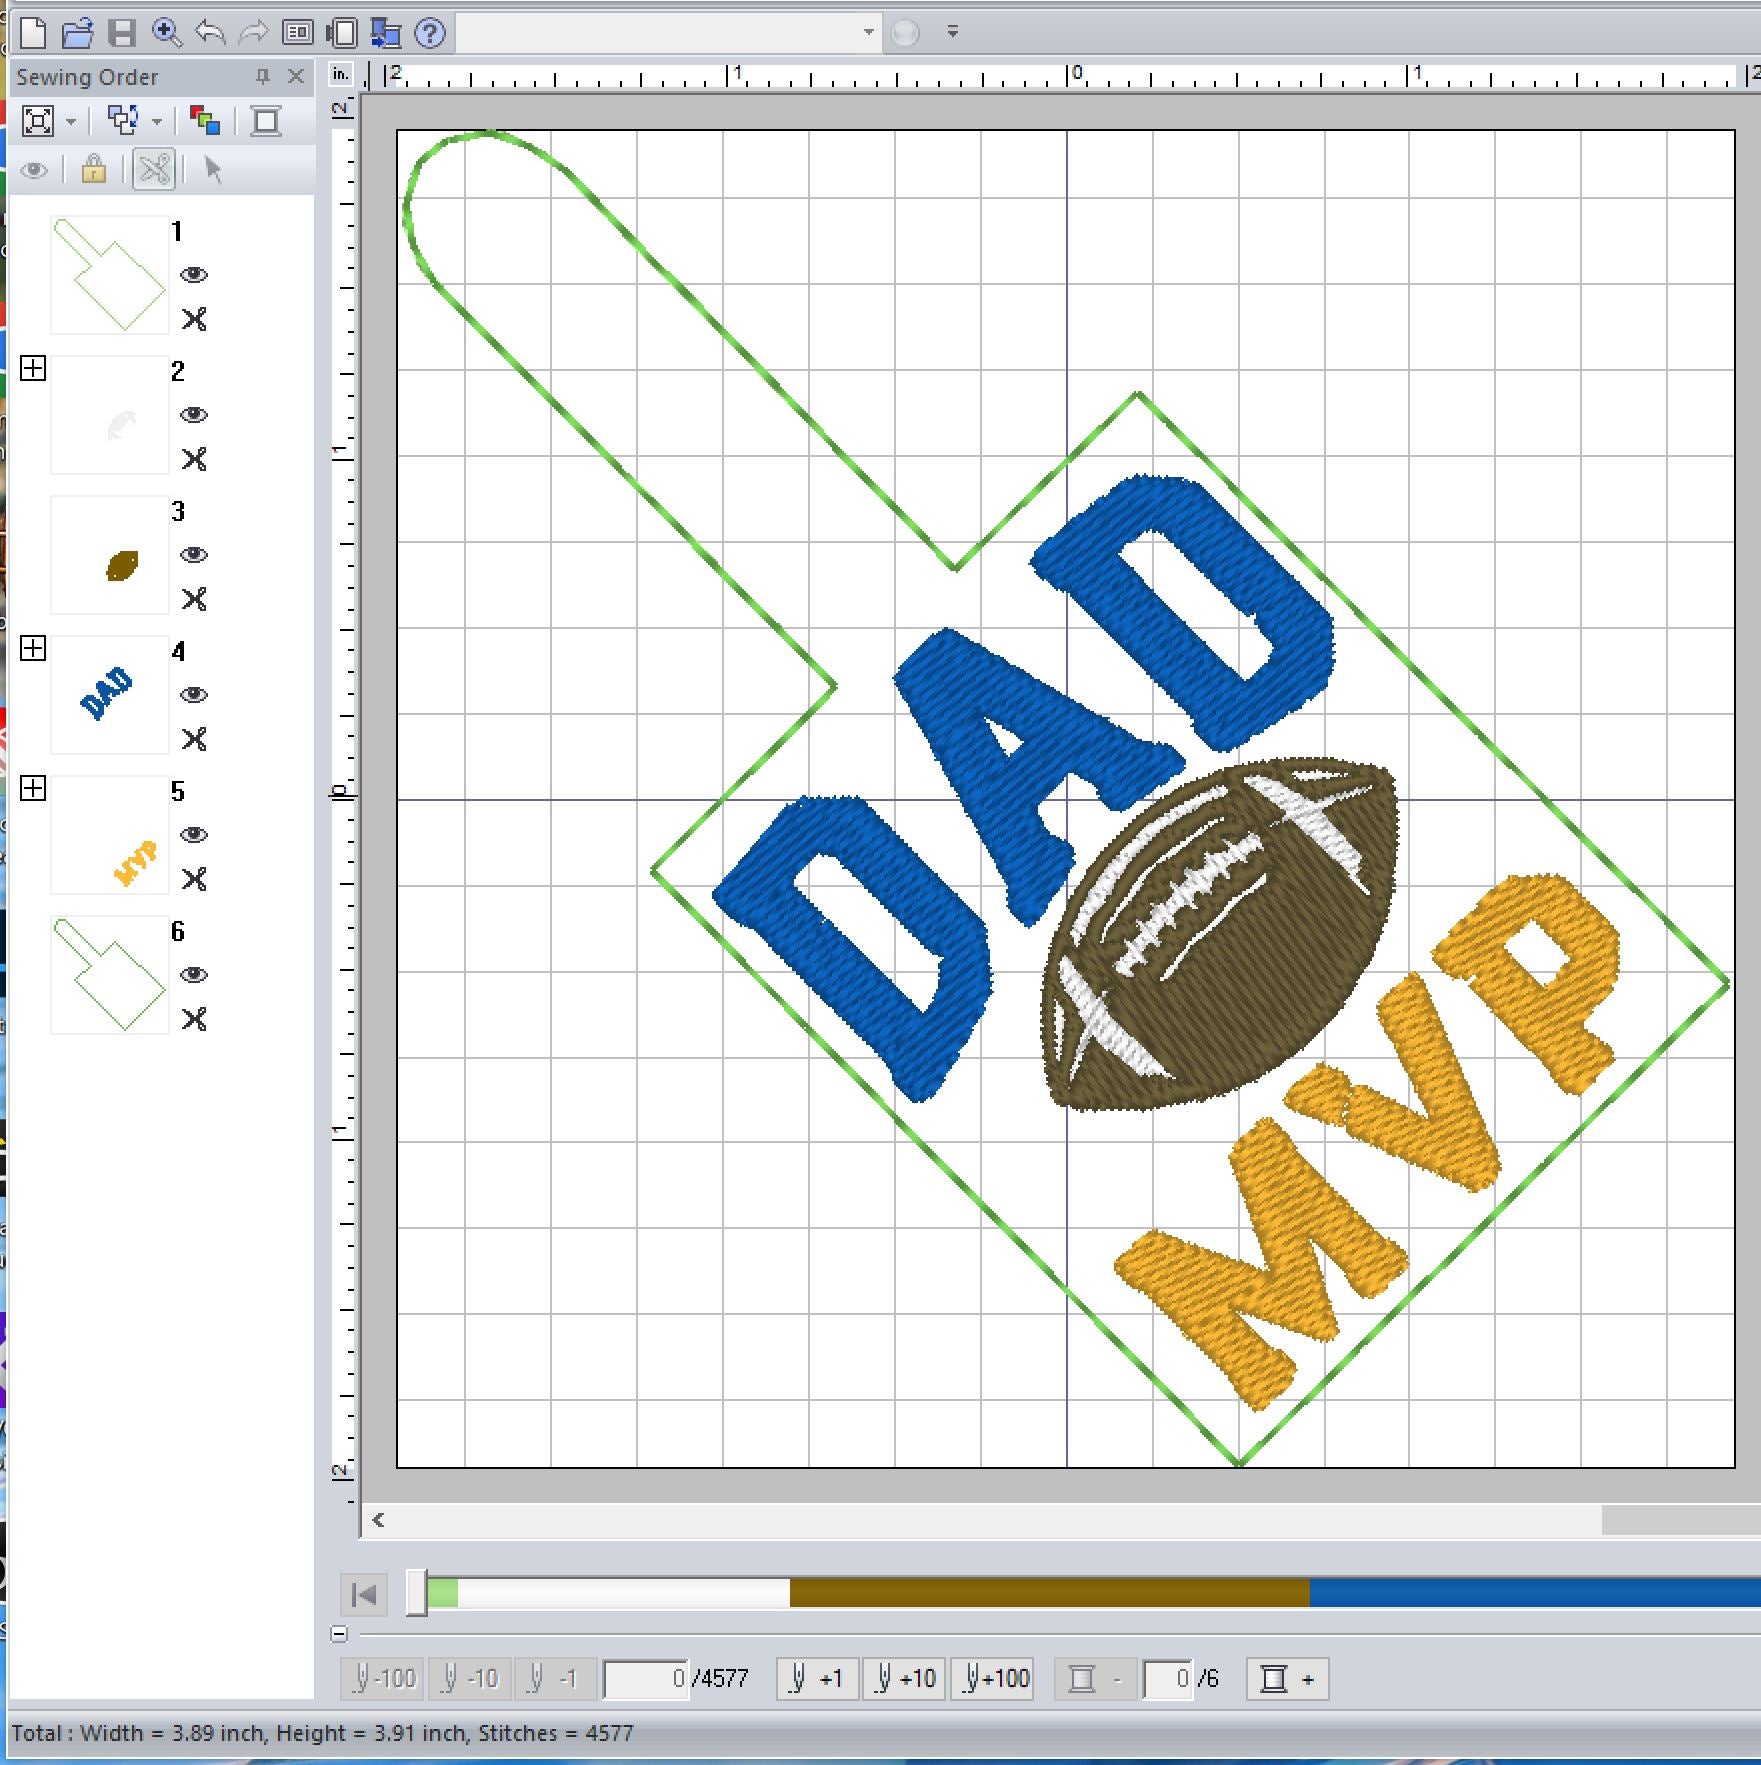Click the current stitch number input field
1761x1765 pixels.
tap(646, 1679)
